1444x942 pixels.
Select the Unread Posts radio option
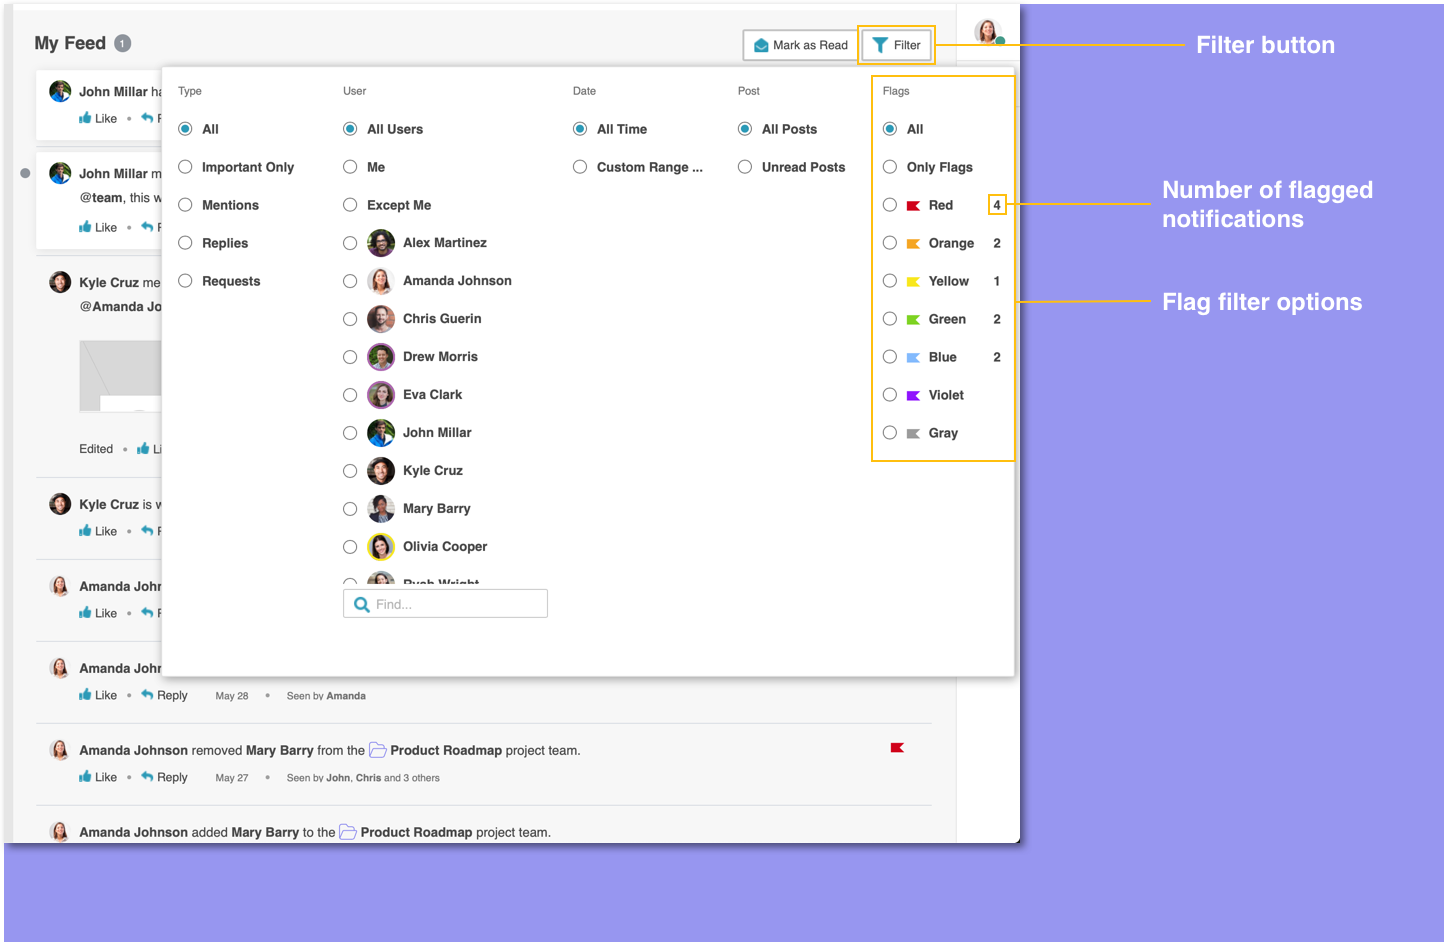745,167
